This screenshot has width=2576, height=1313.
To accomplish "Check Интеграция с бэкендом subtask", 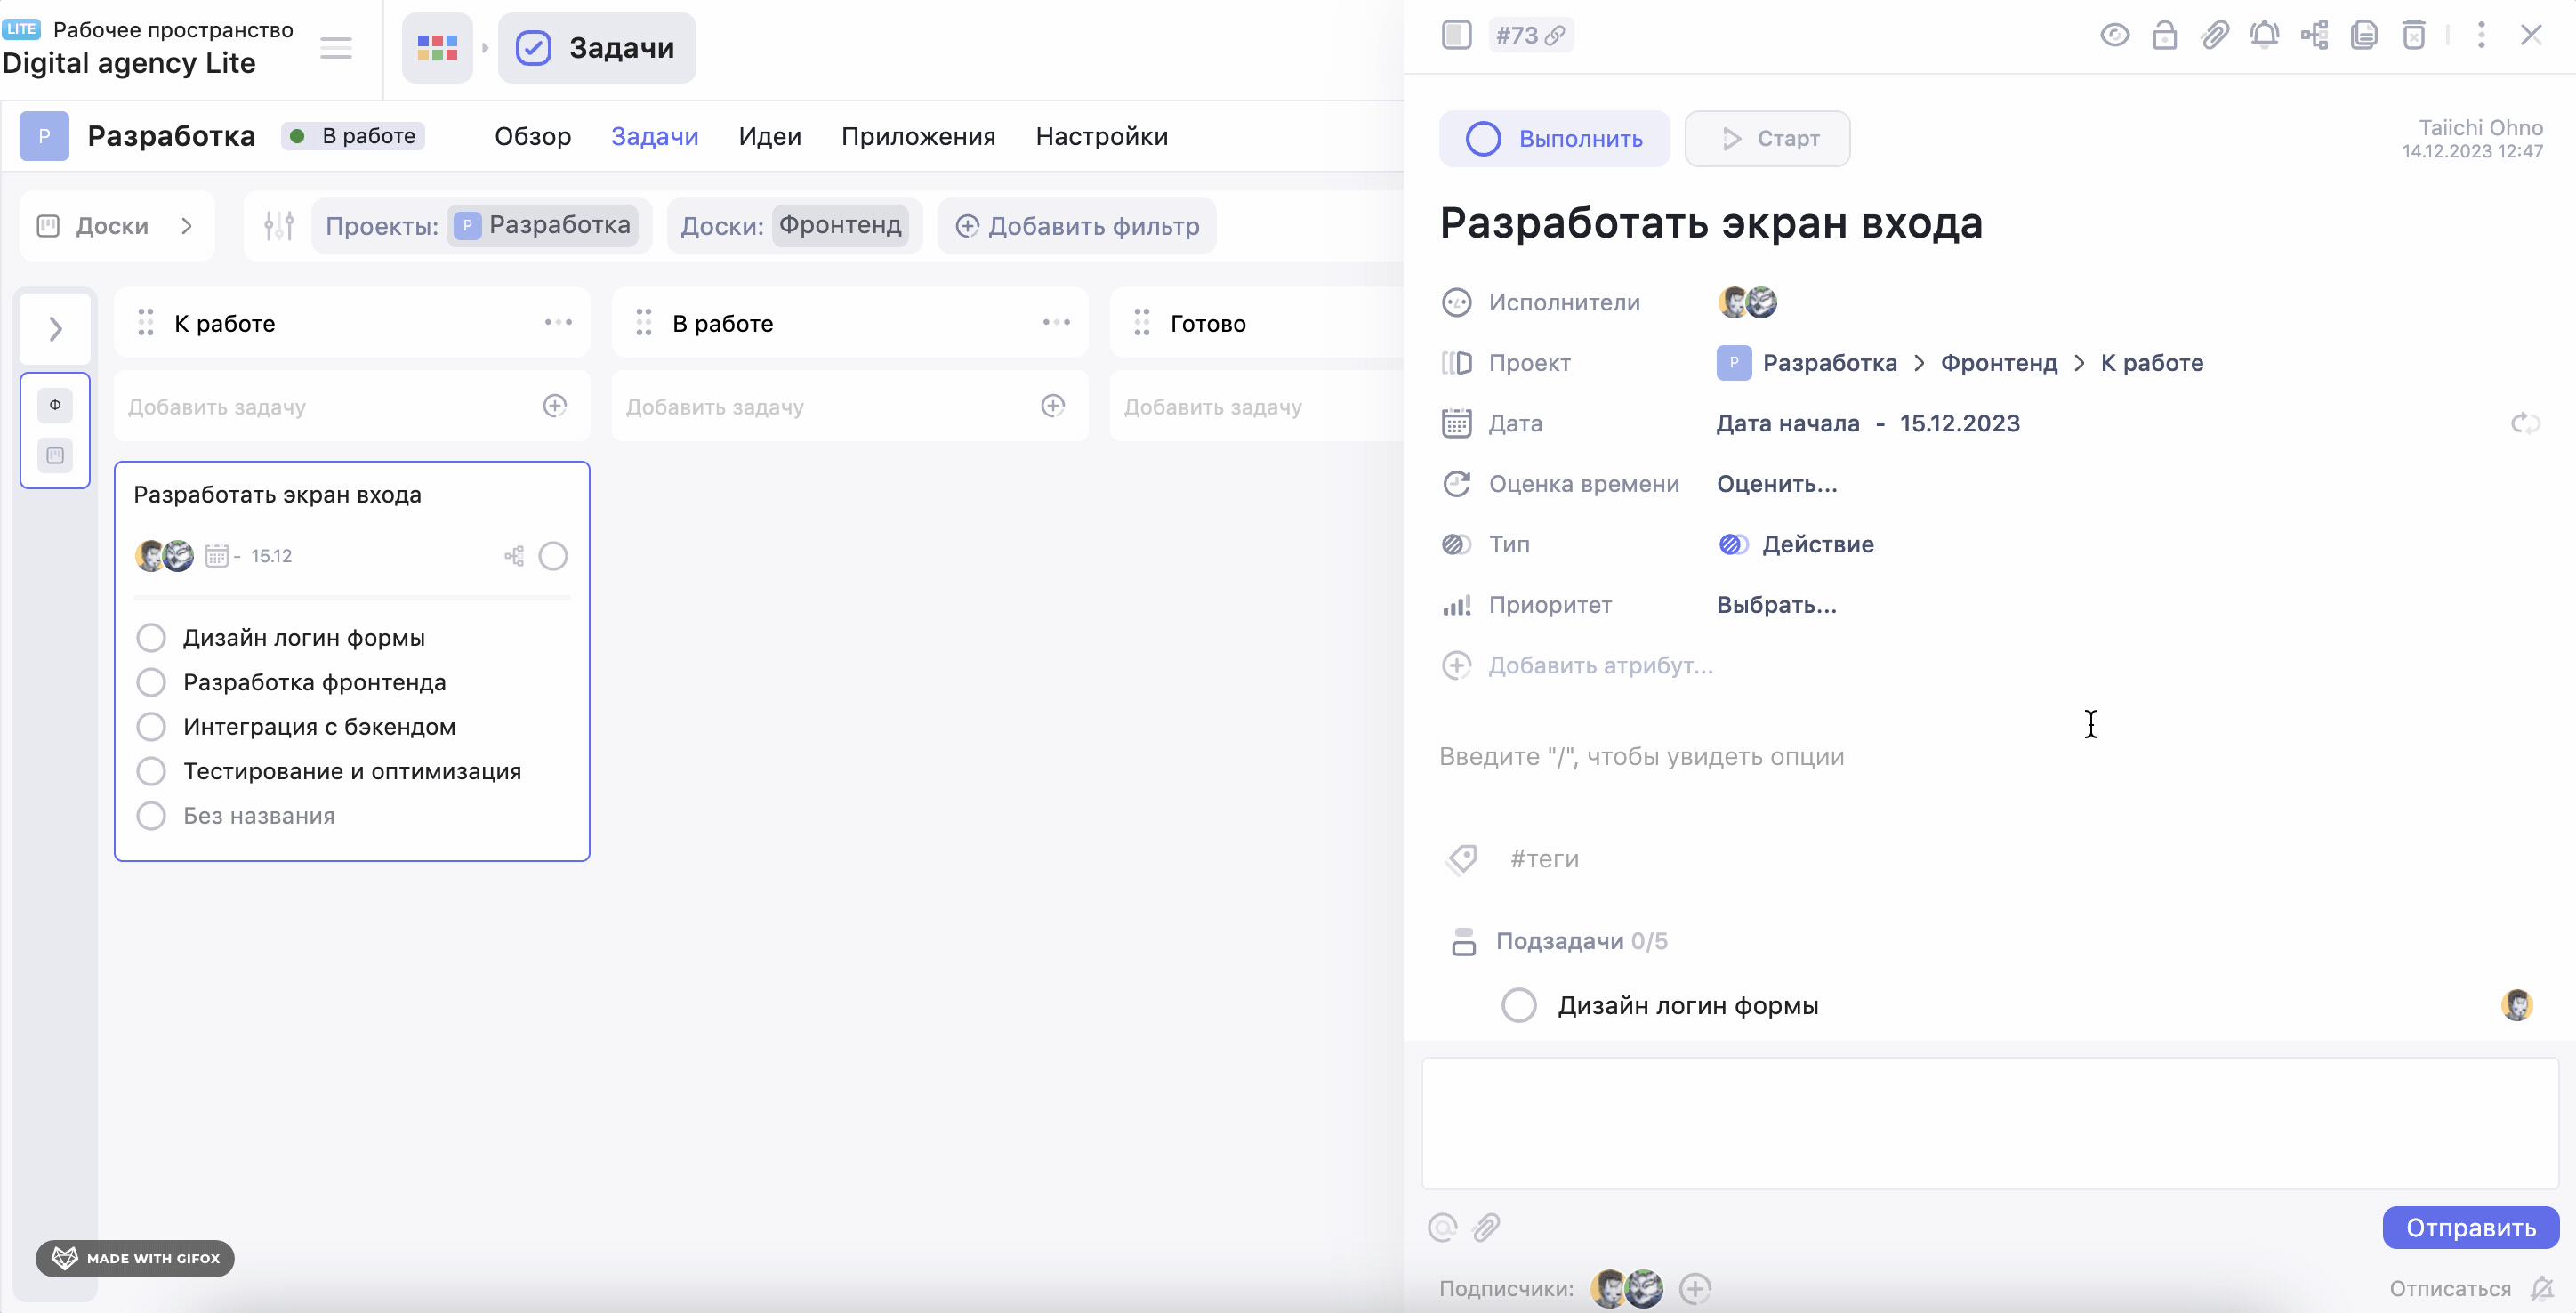I will (151, 727).
